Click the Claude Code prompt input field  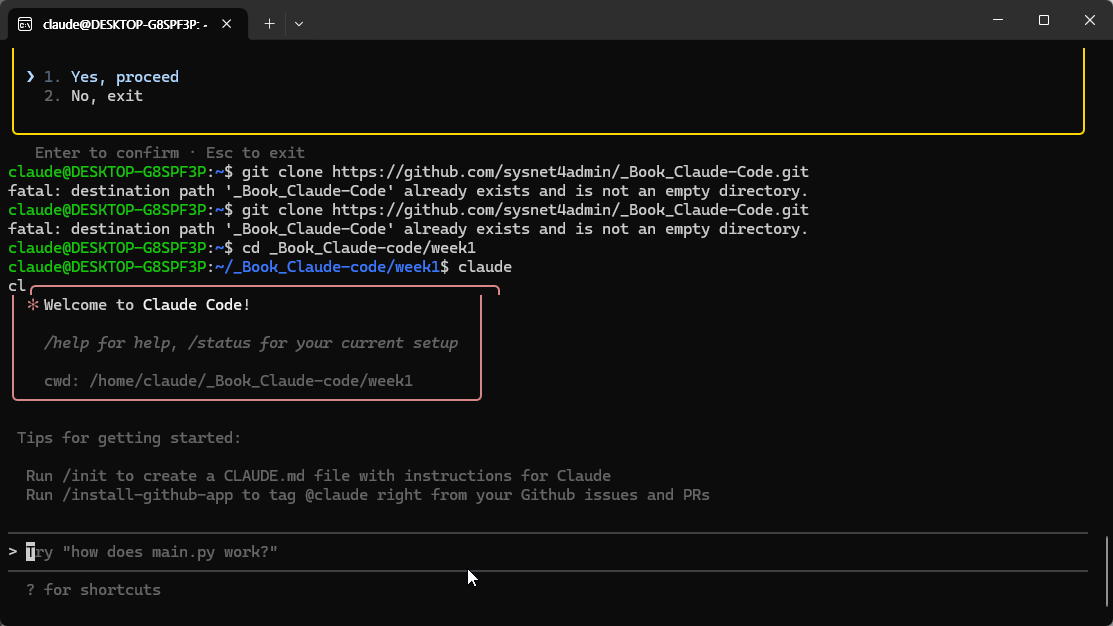[547, 552]
